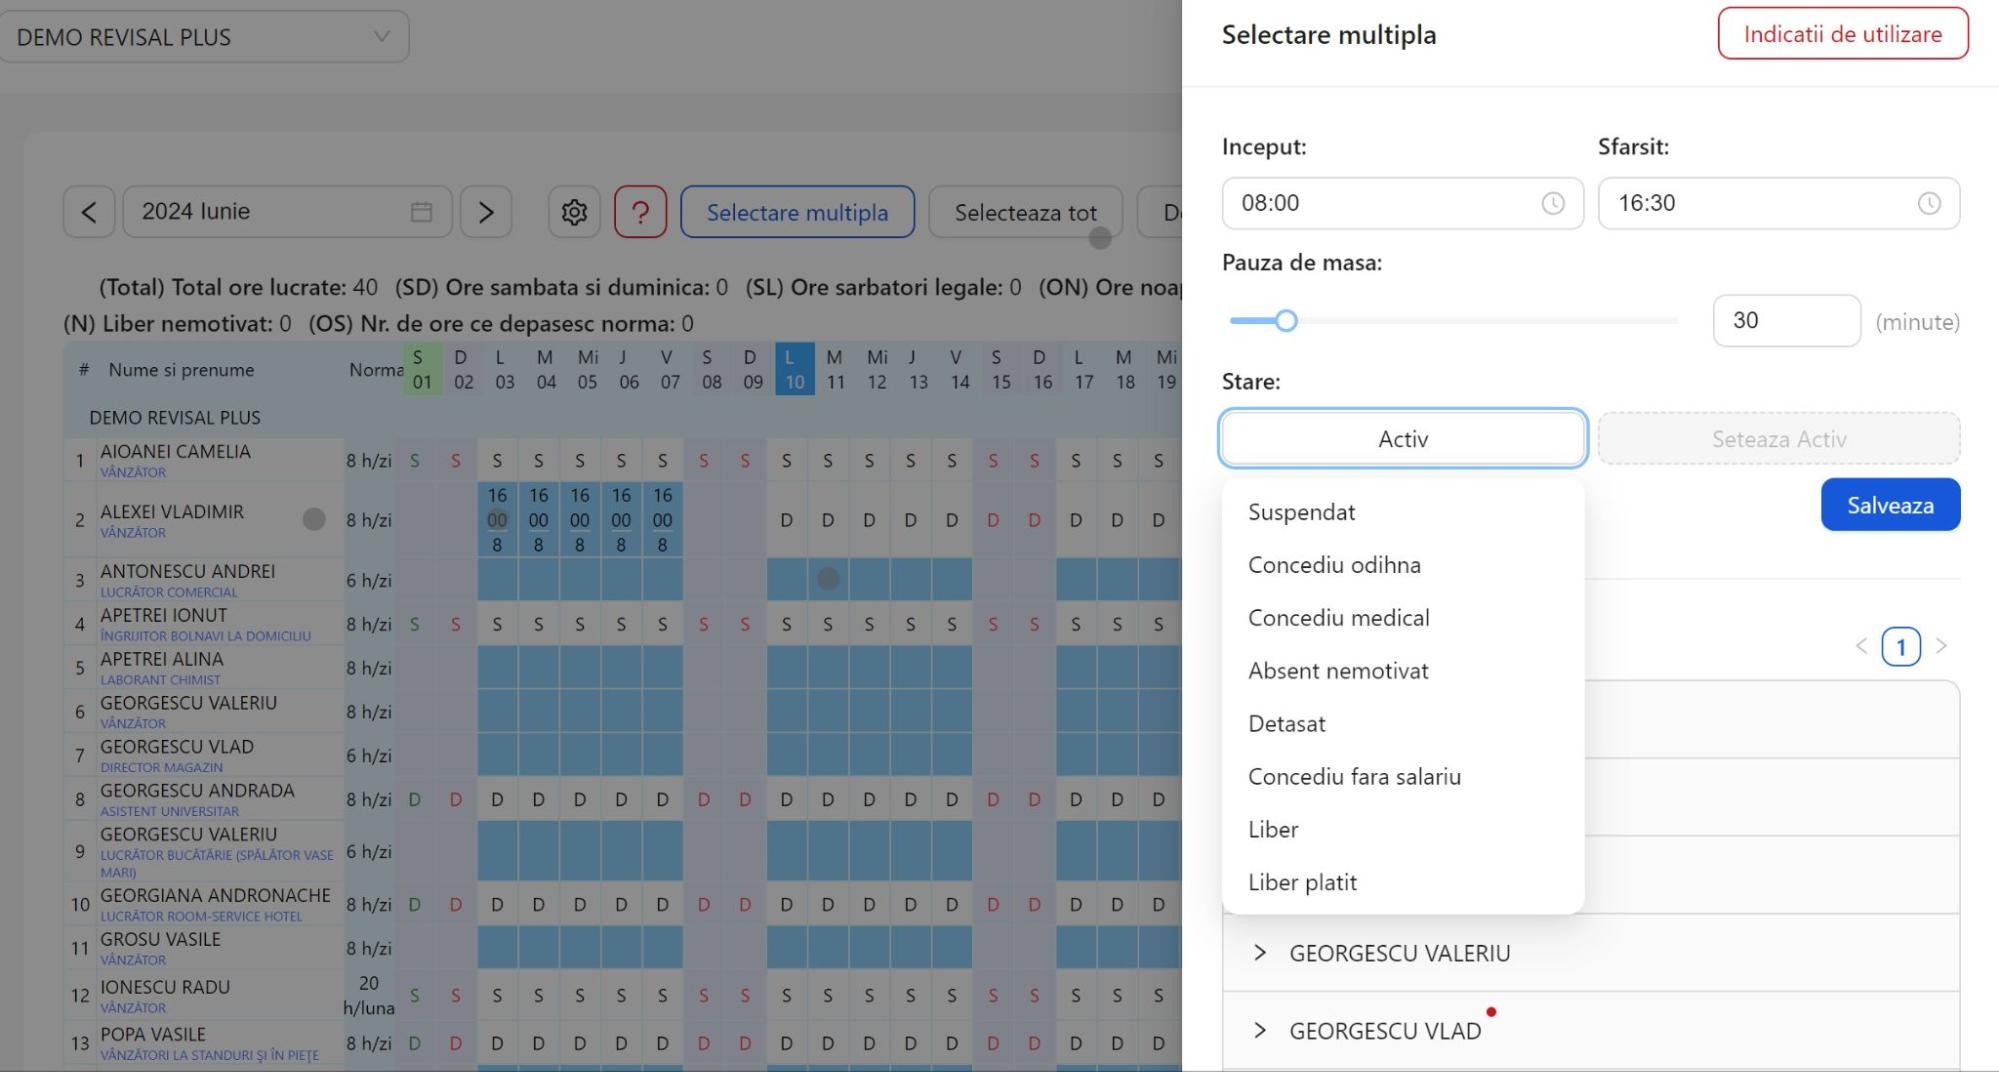The width and height of the screenshot is (1999, 1072).
Task: Select Concediu odihna from state list
Action: point(1334,565)
